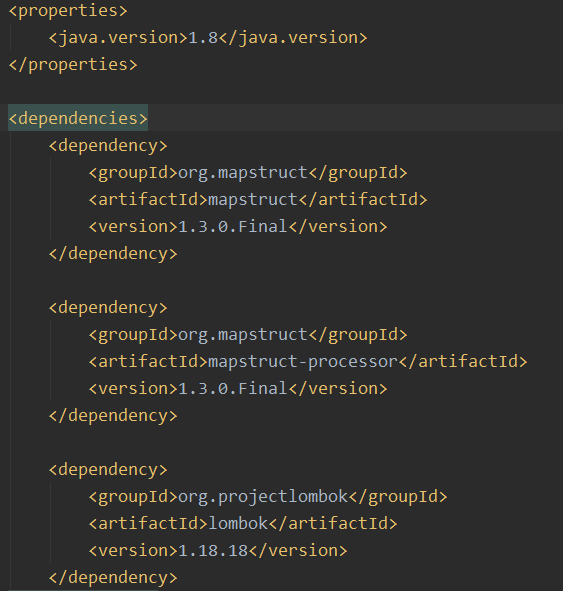Select the third dependency opening tag
The height and width of the screenshot is (591, 563).
tap(108, 470)
